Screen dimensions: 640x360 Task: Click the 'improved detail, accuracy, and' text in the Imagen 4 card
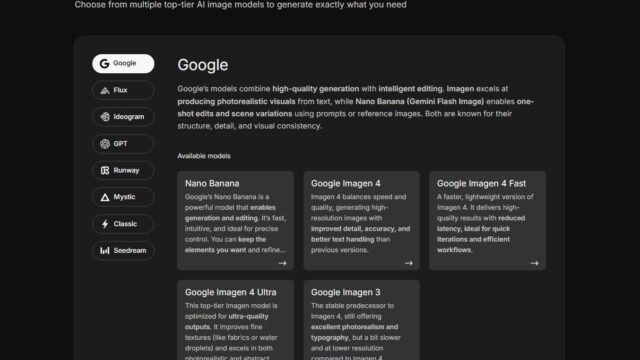[360, 229]
